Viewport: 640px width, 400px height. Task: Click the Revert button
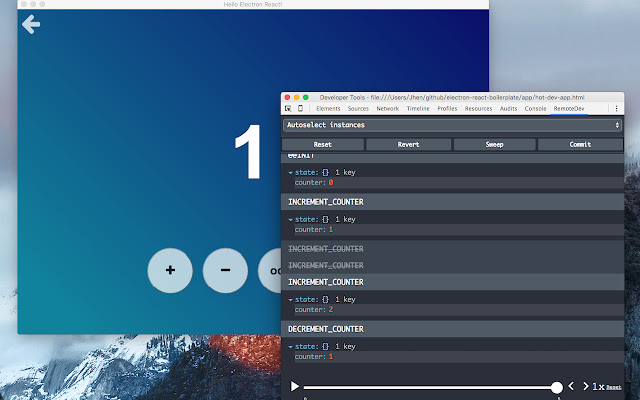pos(408,144)
